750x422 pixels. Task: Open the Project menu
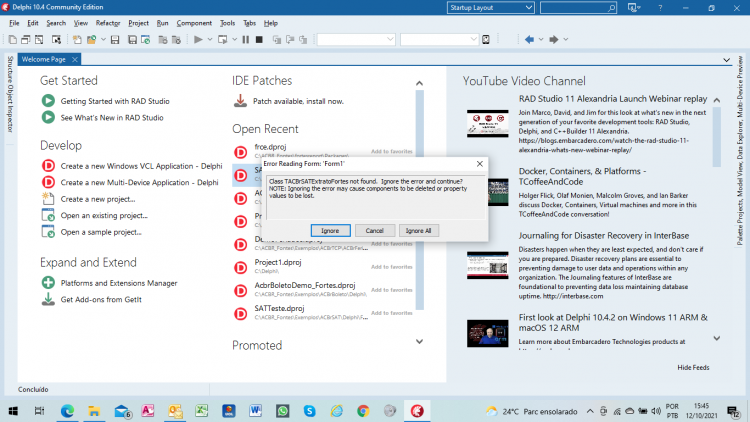click(138, 23)
